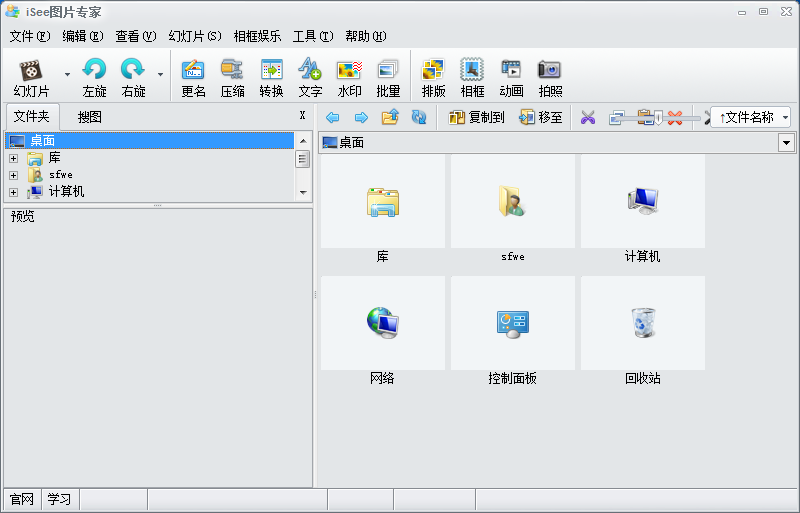Expand the 库 tree node
The width and height of the screenshot is (800, 513).
pos(13,158)
